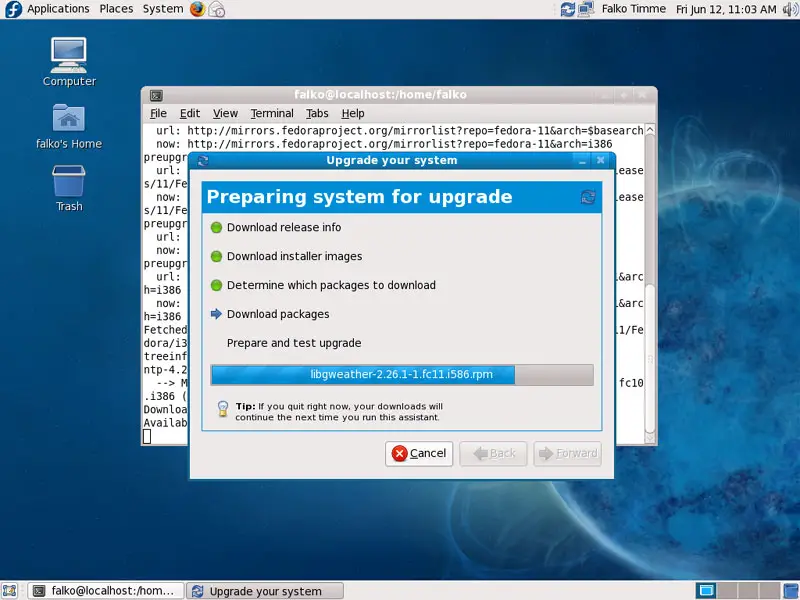Click the Download release info step text
800x600 pixels.
click(x=284, y=228)
